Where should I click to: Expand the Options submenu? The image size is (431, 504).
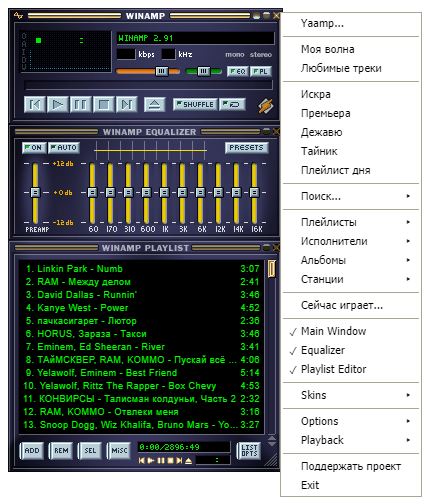[x=351, y=421]
